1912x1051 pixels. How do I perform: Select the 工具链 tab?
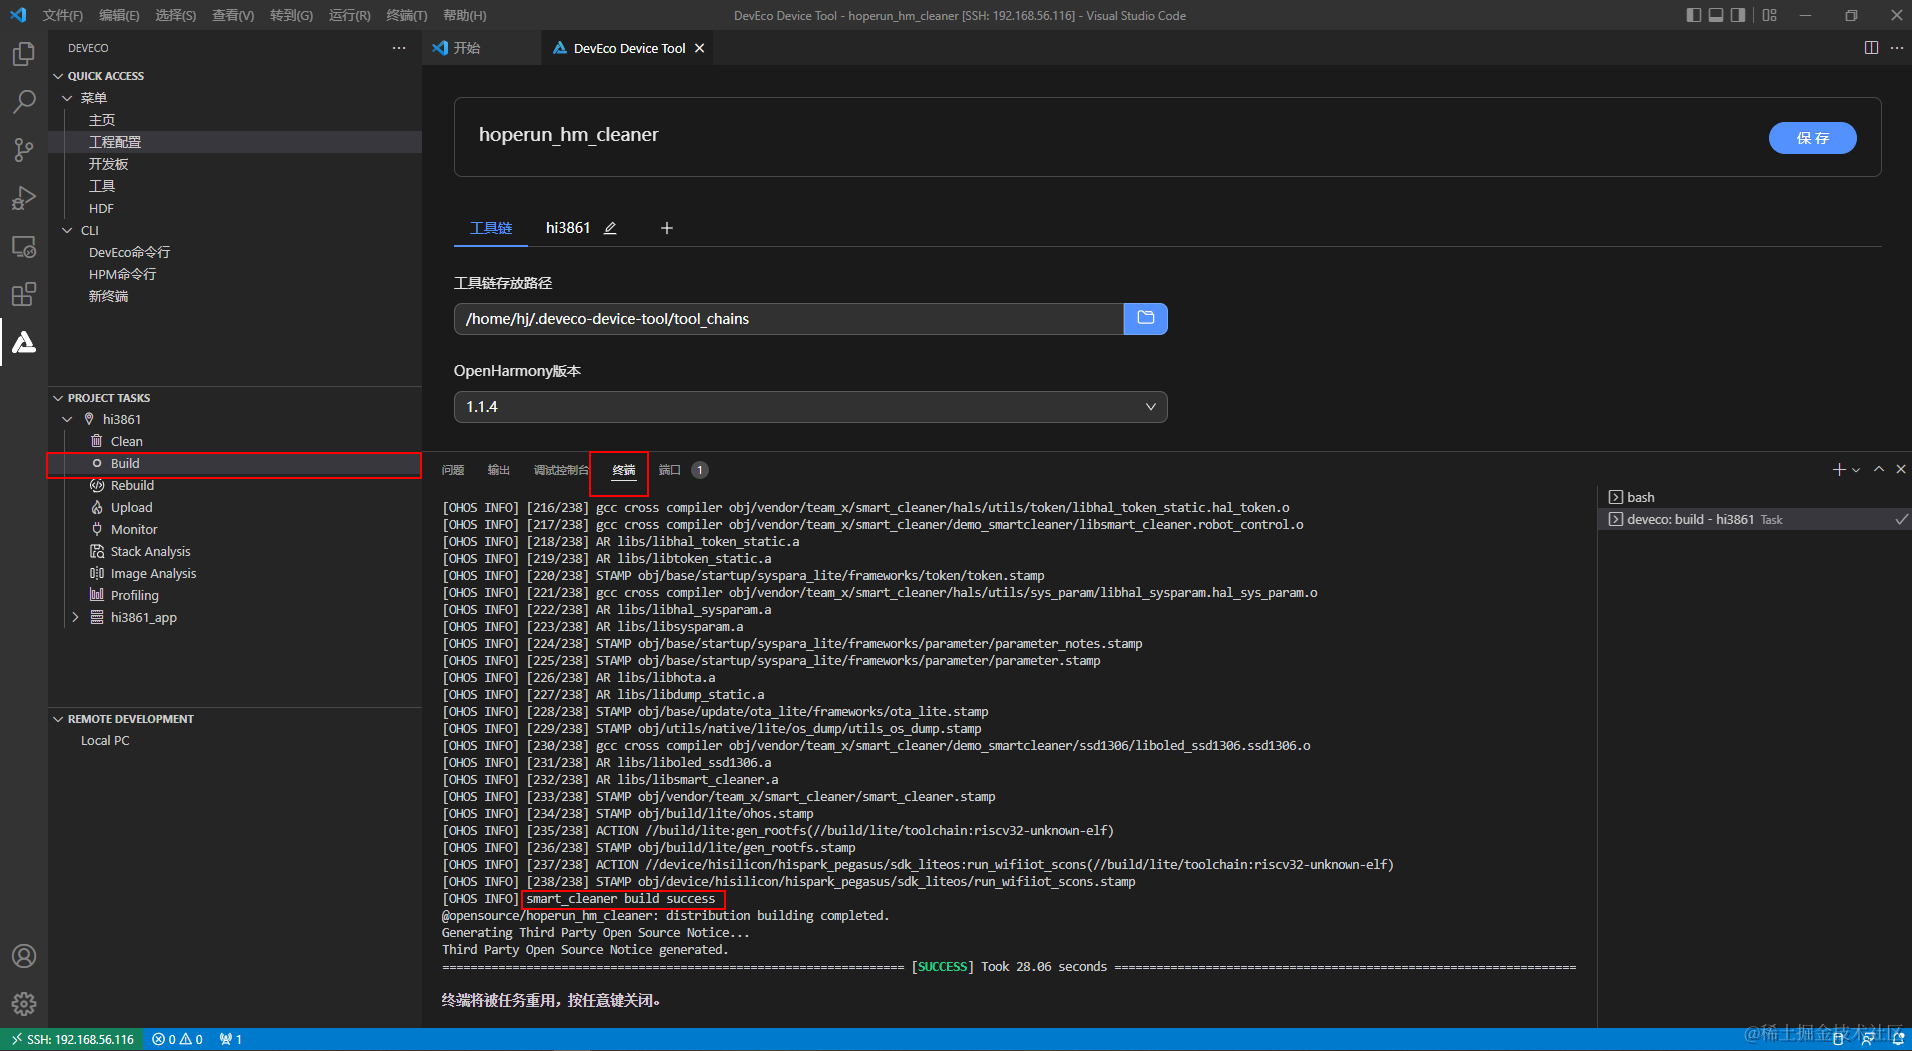coord(491,228)
